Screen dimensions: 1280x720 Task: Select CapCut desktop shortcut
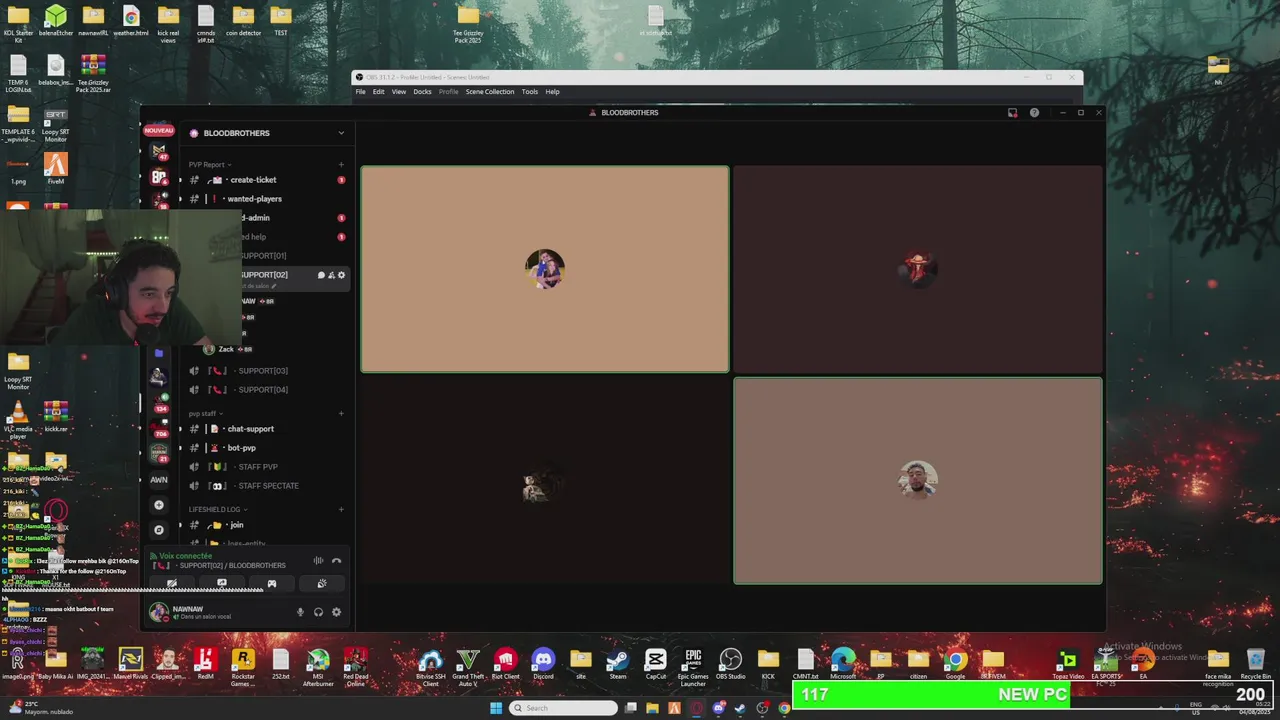point(656,664)
